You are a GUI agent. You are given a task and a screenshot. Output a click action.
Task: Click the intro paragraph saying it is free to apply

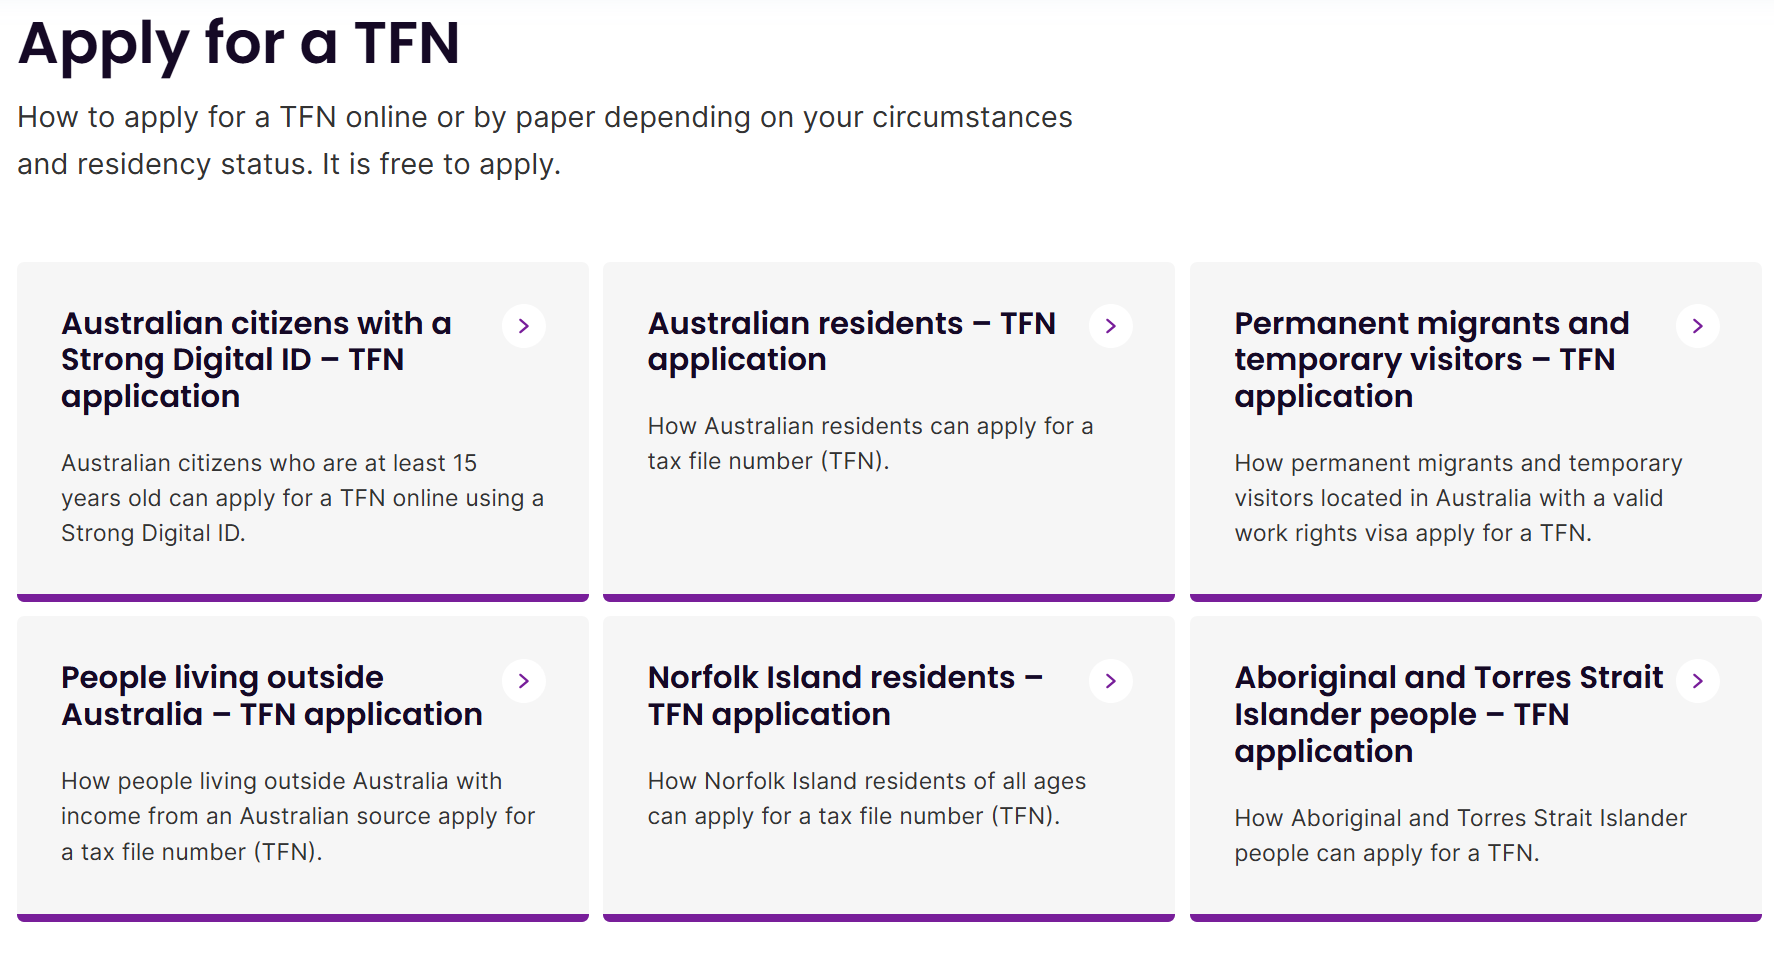click(544, 140)
